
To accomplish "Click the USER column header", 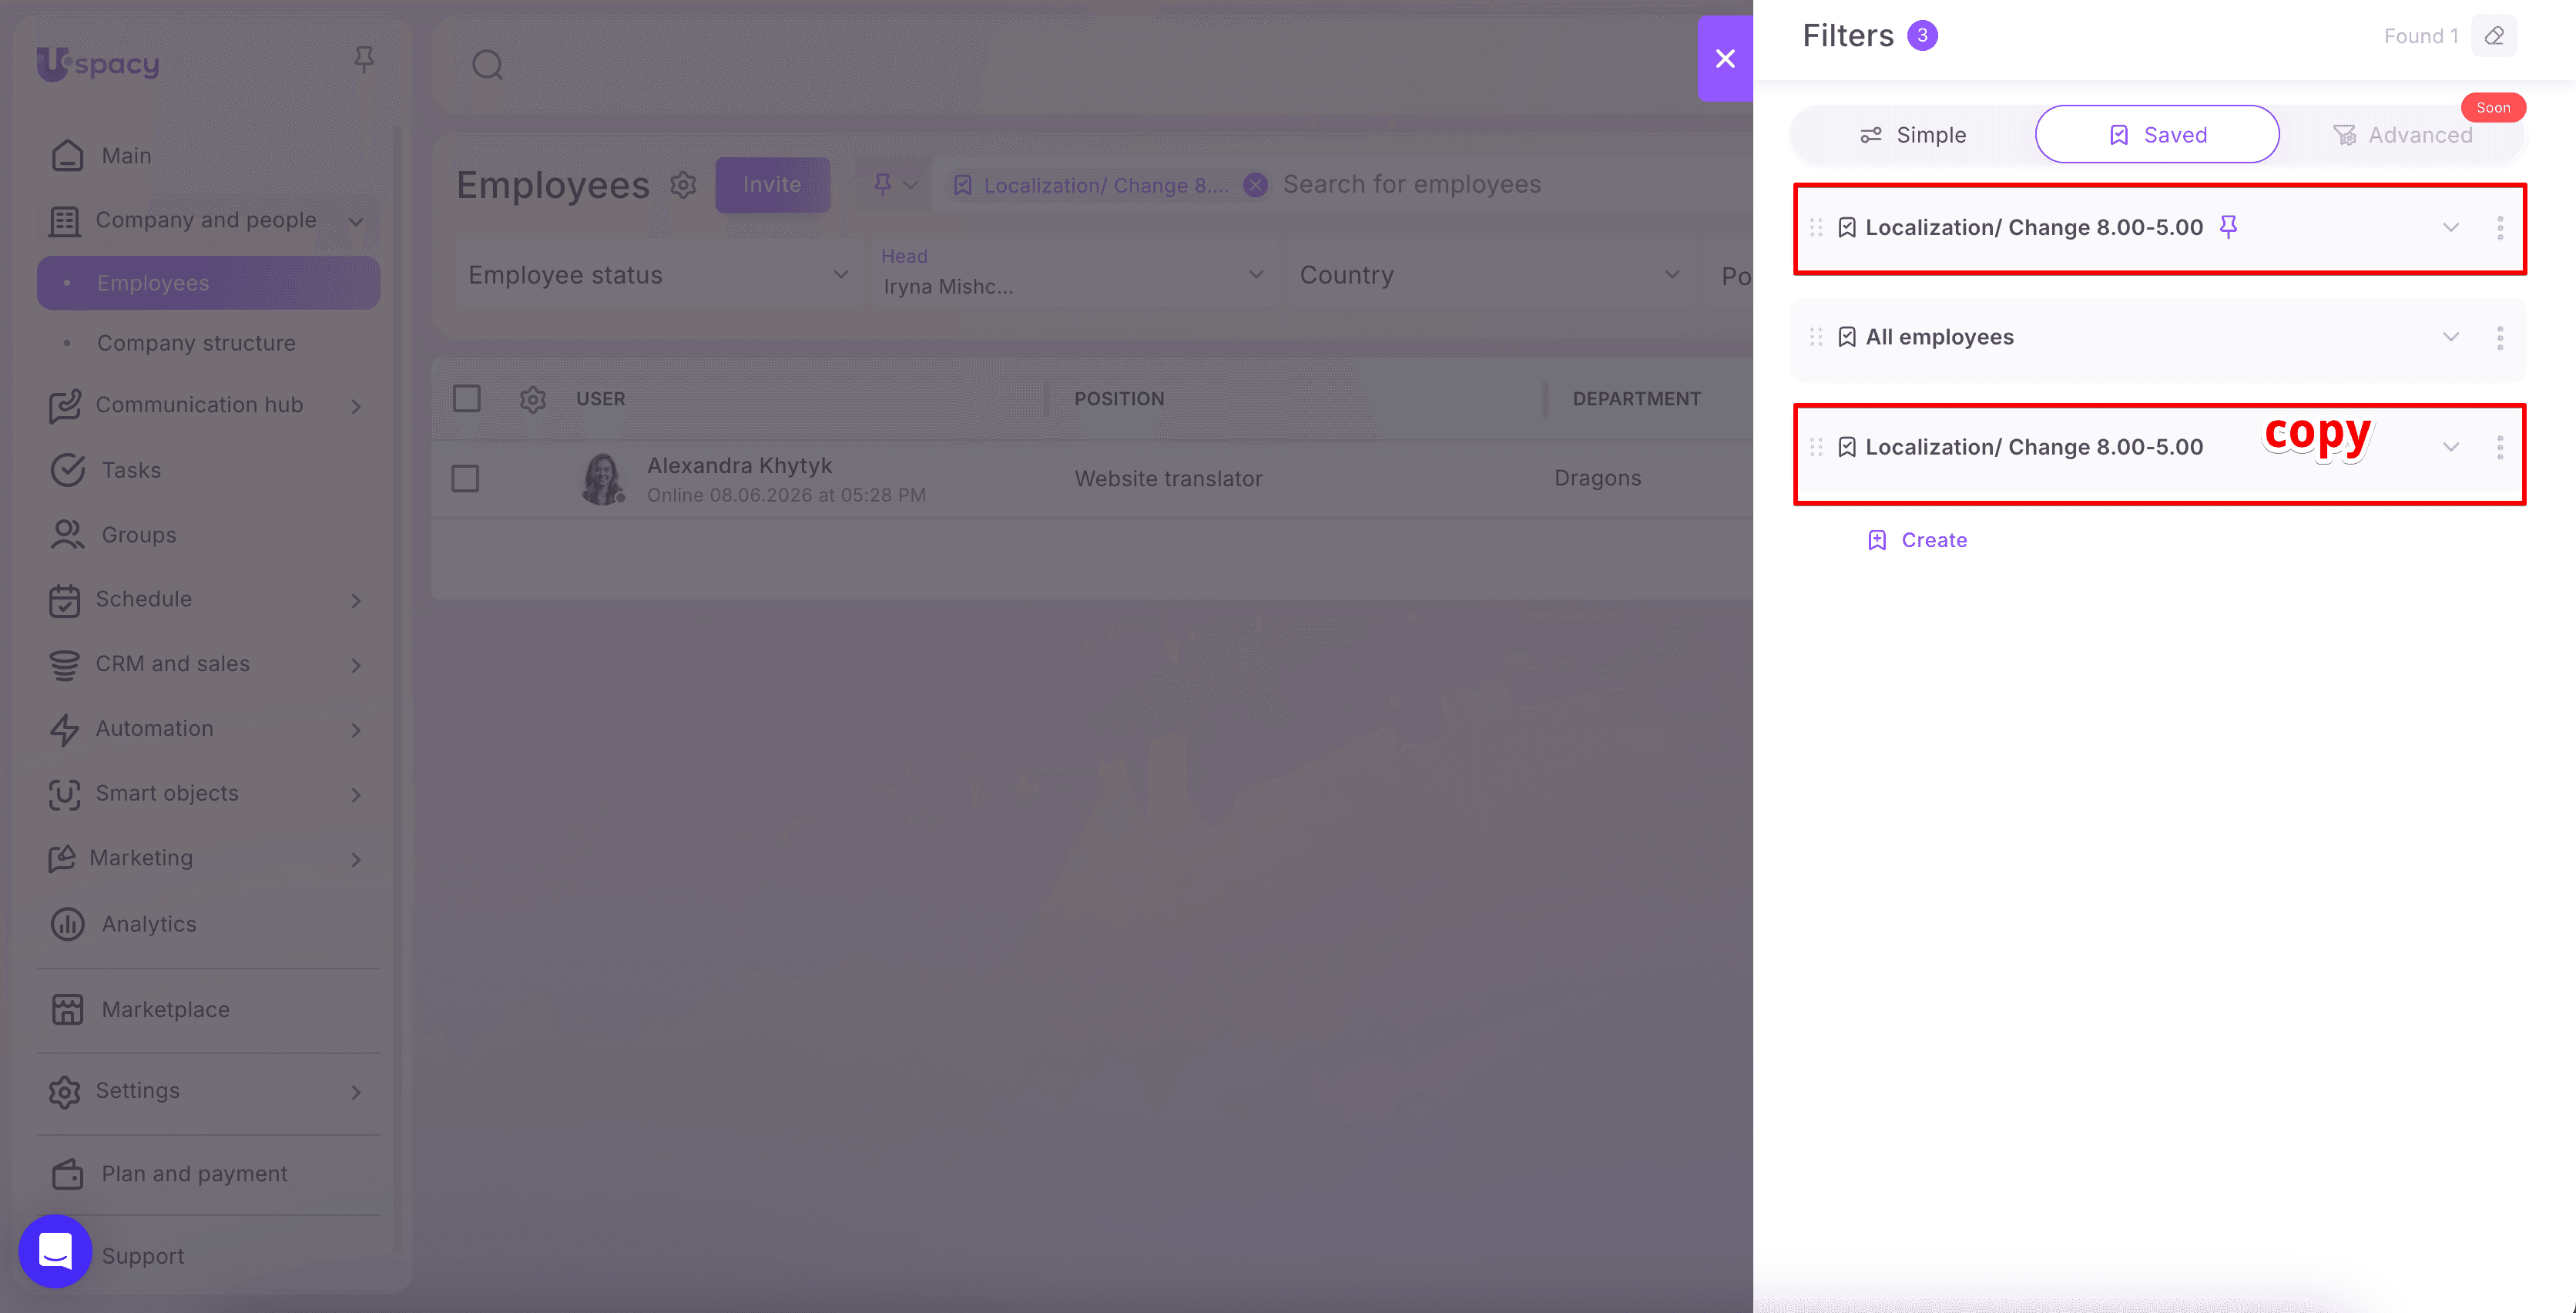I will tap(600, 399).
